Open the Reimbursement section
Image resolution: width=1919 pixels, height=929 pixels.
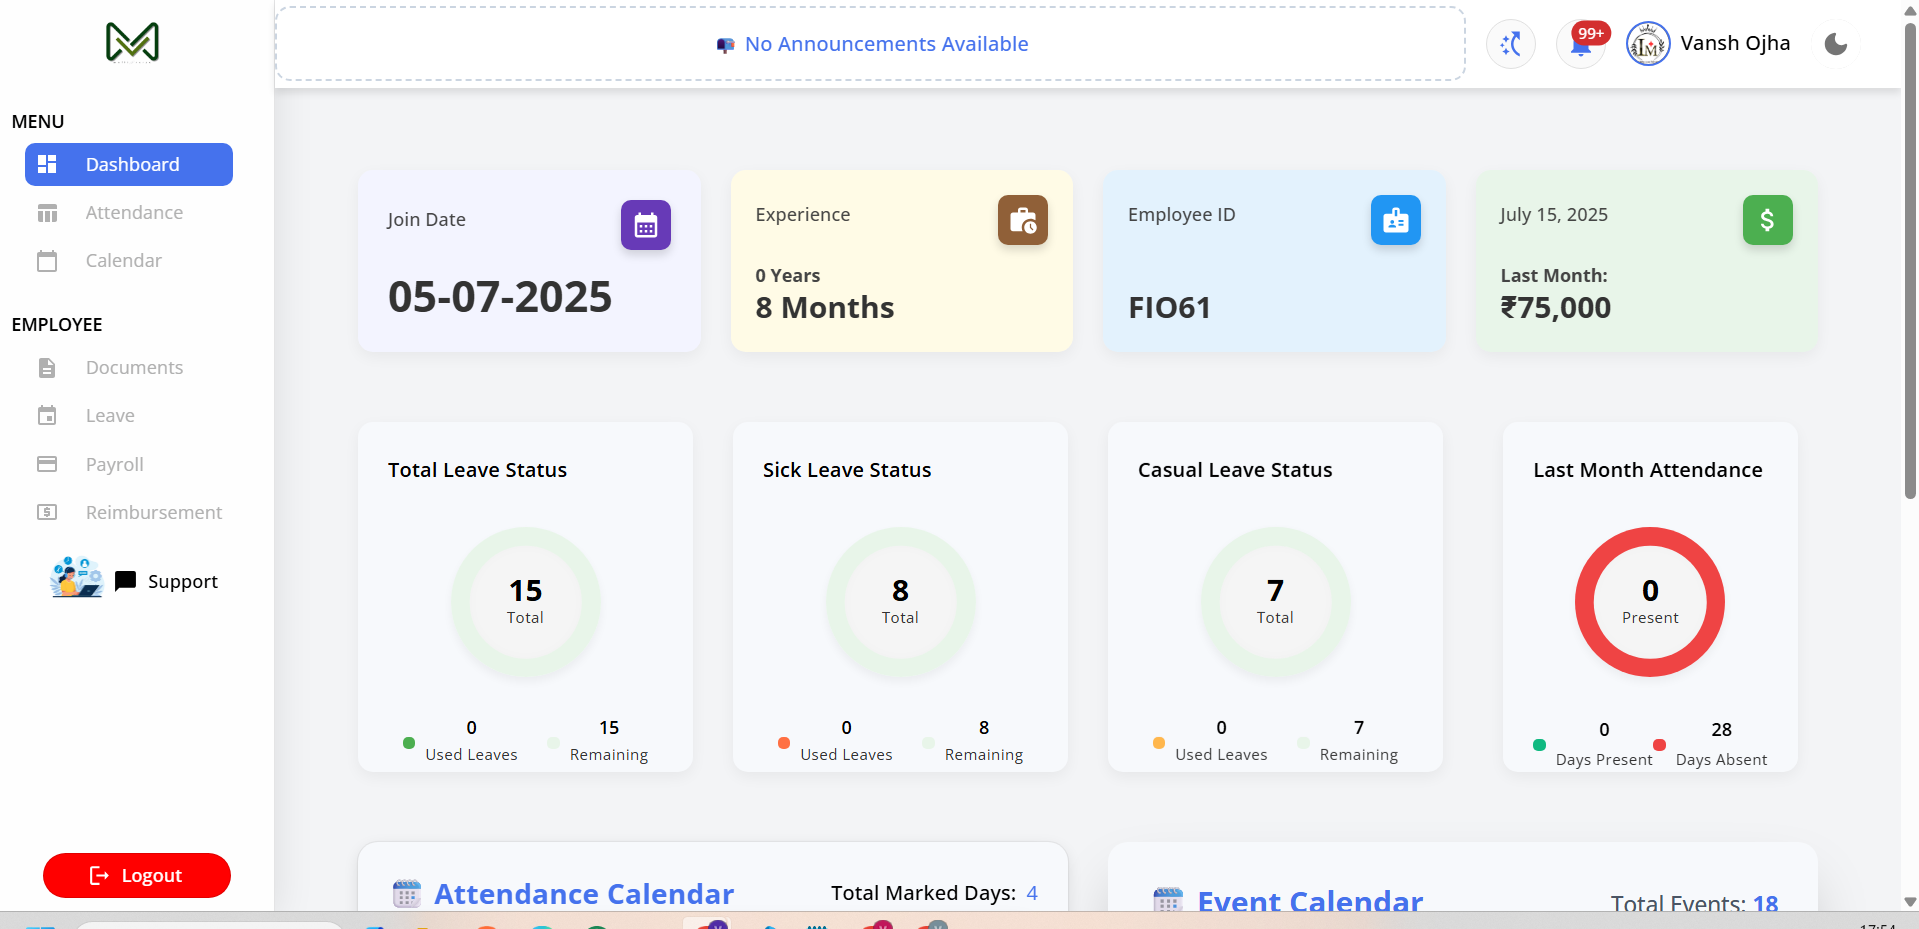[153, 512]
